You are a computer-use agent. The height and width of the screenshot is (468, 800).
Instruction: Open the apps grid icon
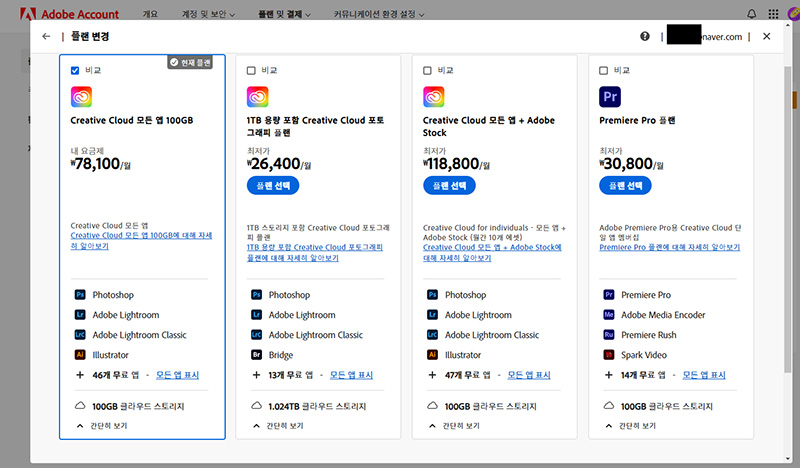pyautogui.click(x=773, y=14)
